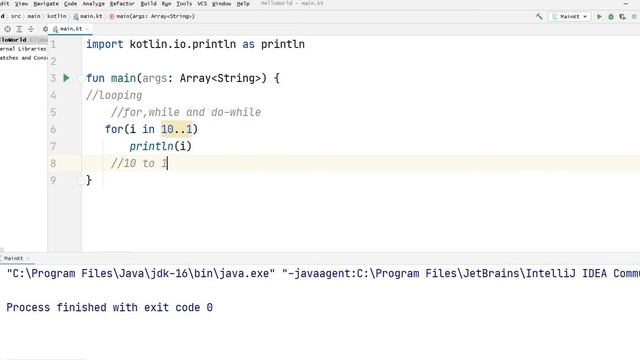Select External Libraries in project tree
This screenshot has width=640, height=360.
(x=23, y=49)
